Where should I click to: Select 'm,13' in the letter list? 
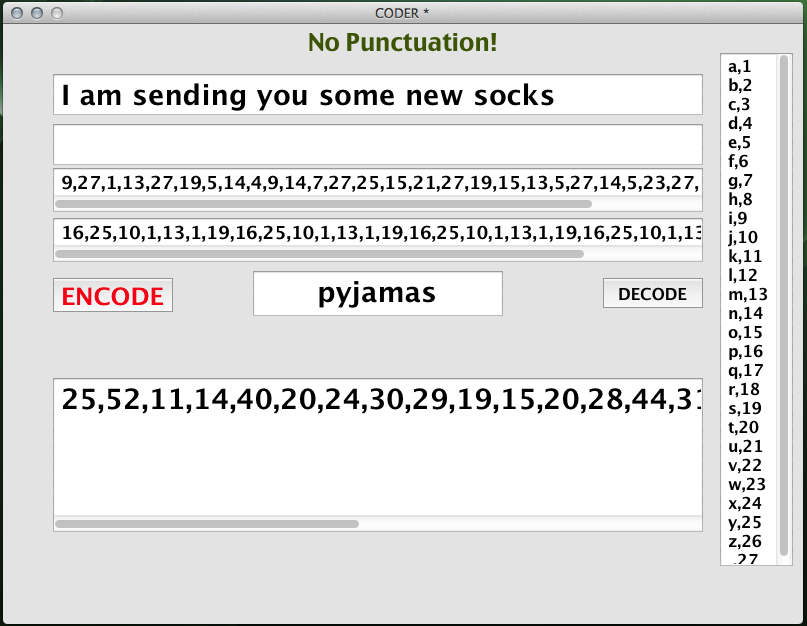coord(745,294)
